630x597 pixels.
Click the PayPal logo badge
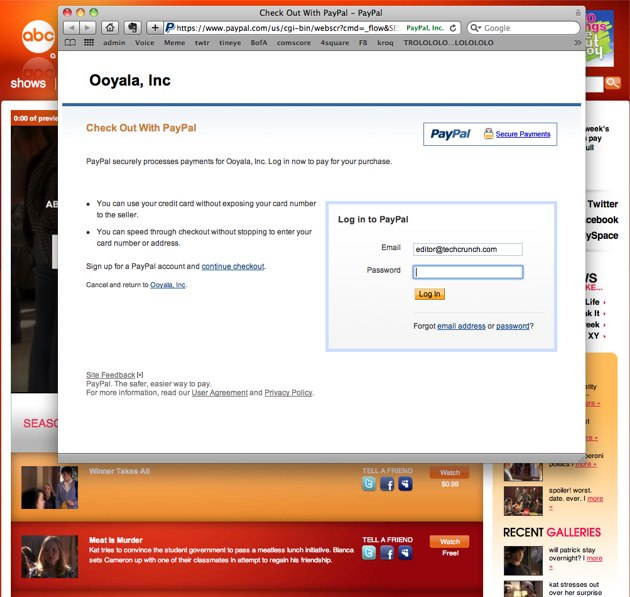pos(450,134)
